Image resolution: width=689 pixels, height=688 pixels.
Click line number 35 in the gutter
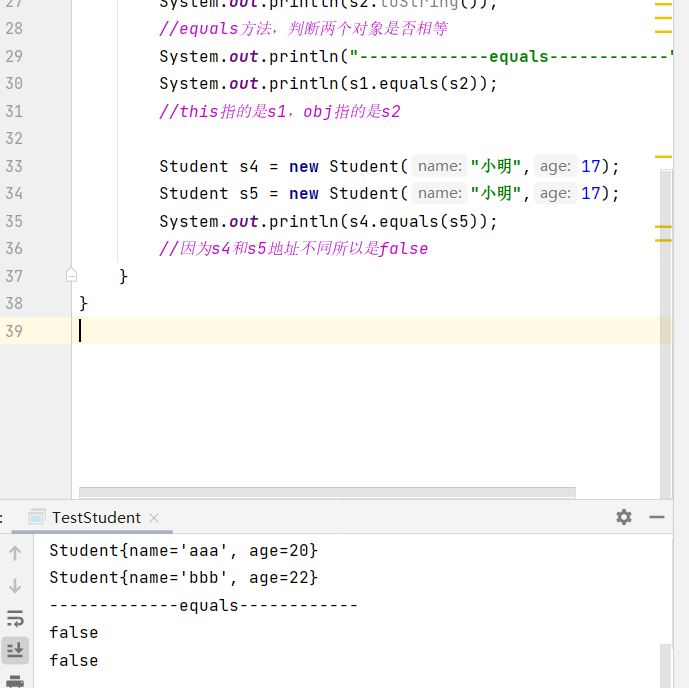14,221
